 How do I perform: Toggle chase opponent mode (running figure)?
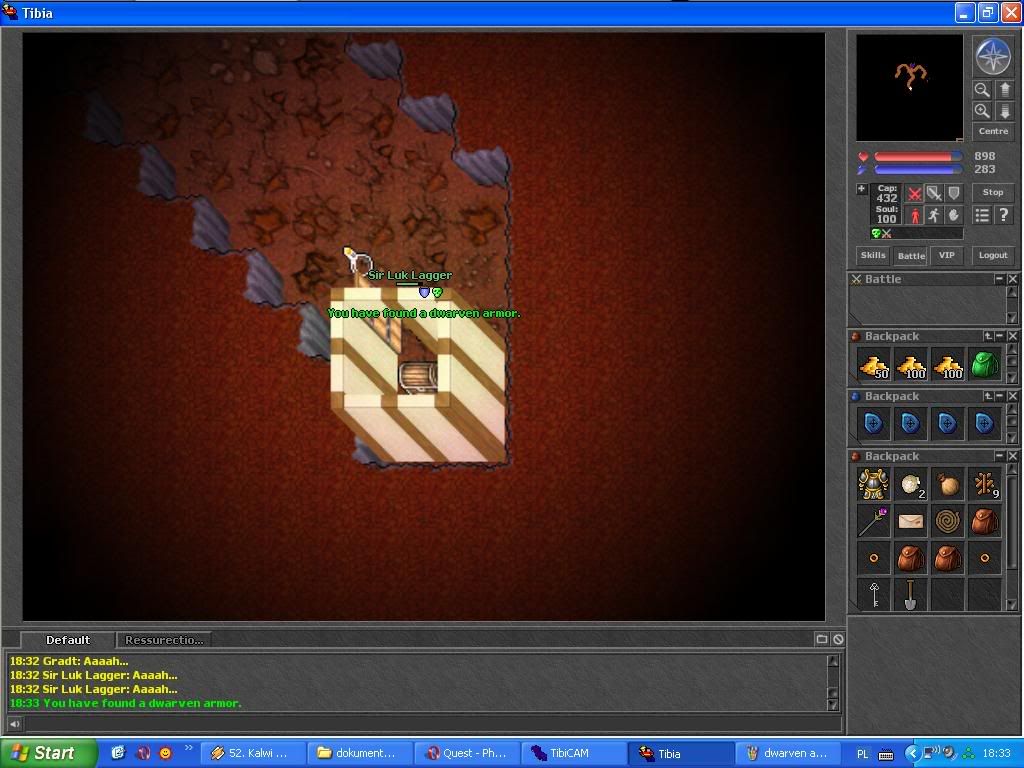tap(934, 215)
